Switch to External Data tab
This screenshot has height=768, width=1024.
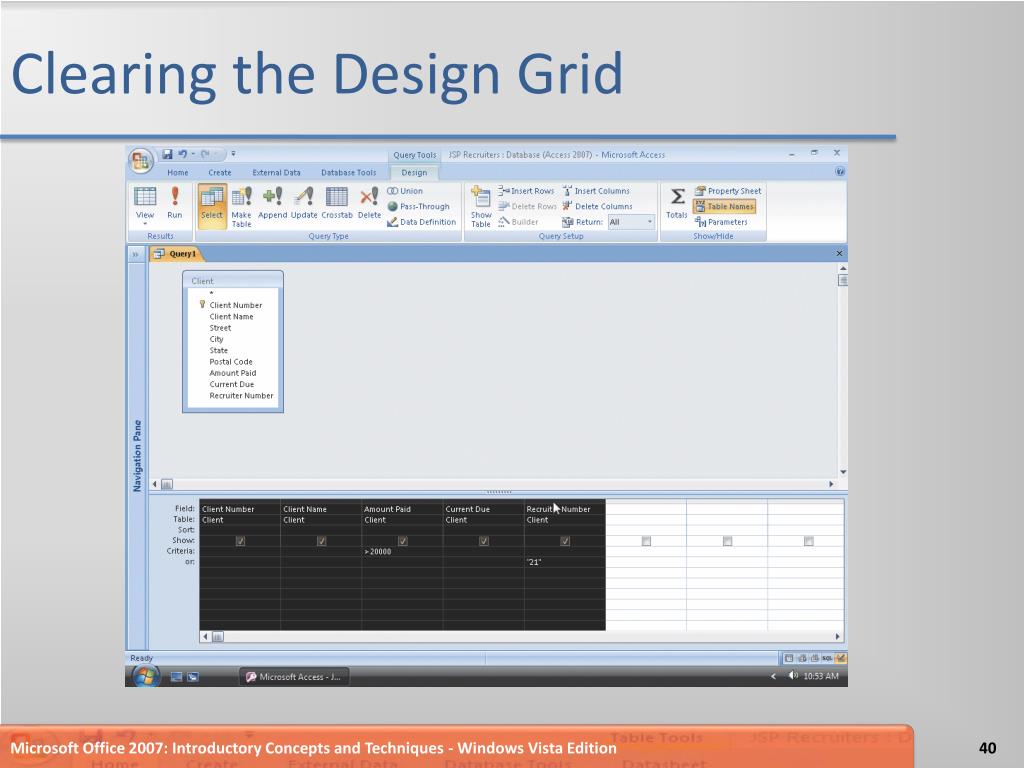[x=276, y=172]
